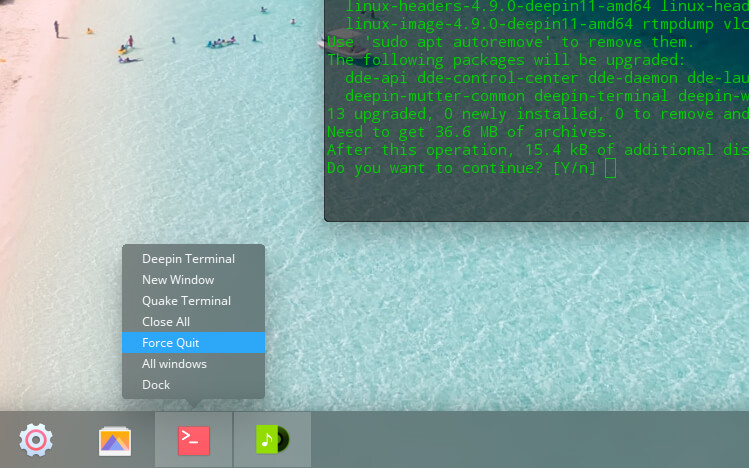Click 'The following packages will be upgraded:' line

(506, 60)
